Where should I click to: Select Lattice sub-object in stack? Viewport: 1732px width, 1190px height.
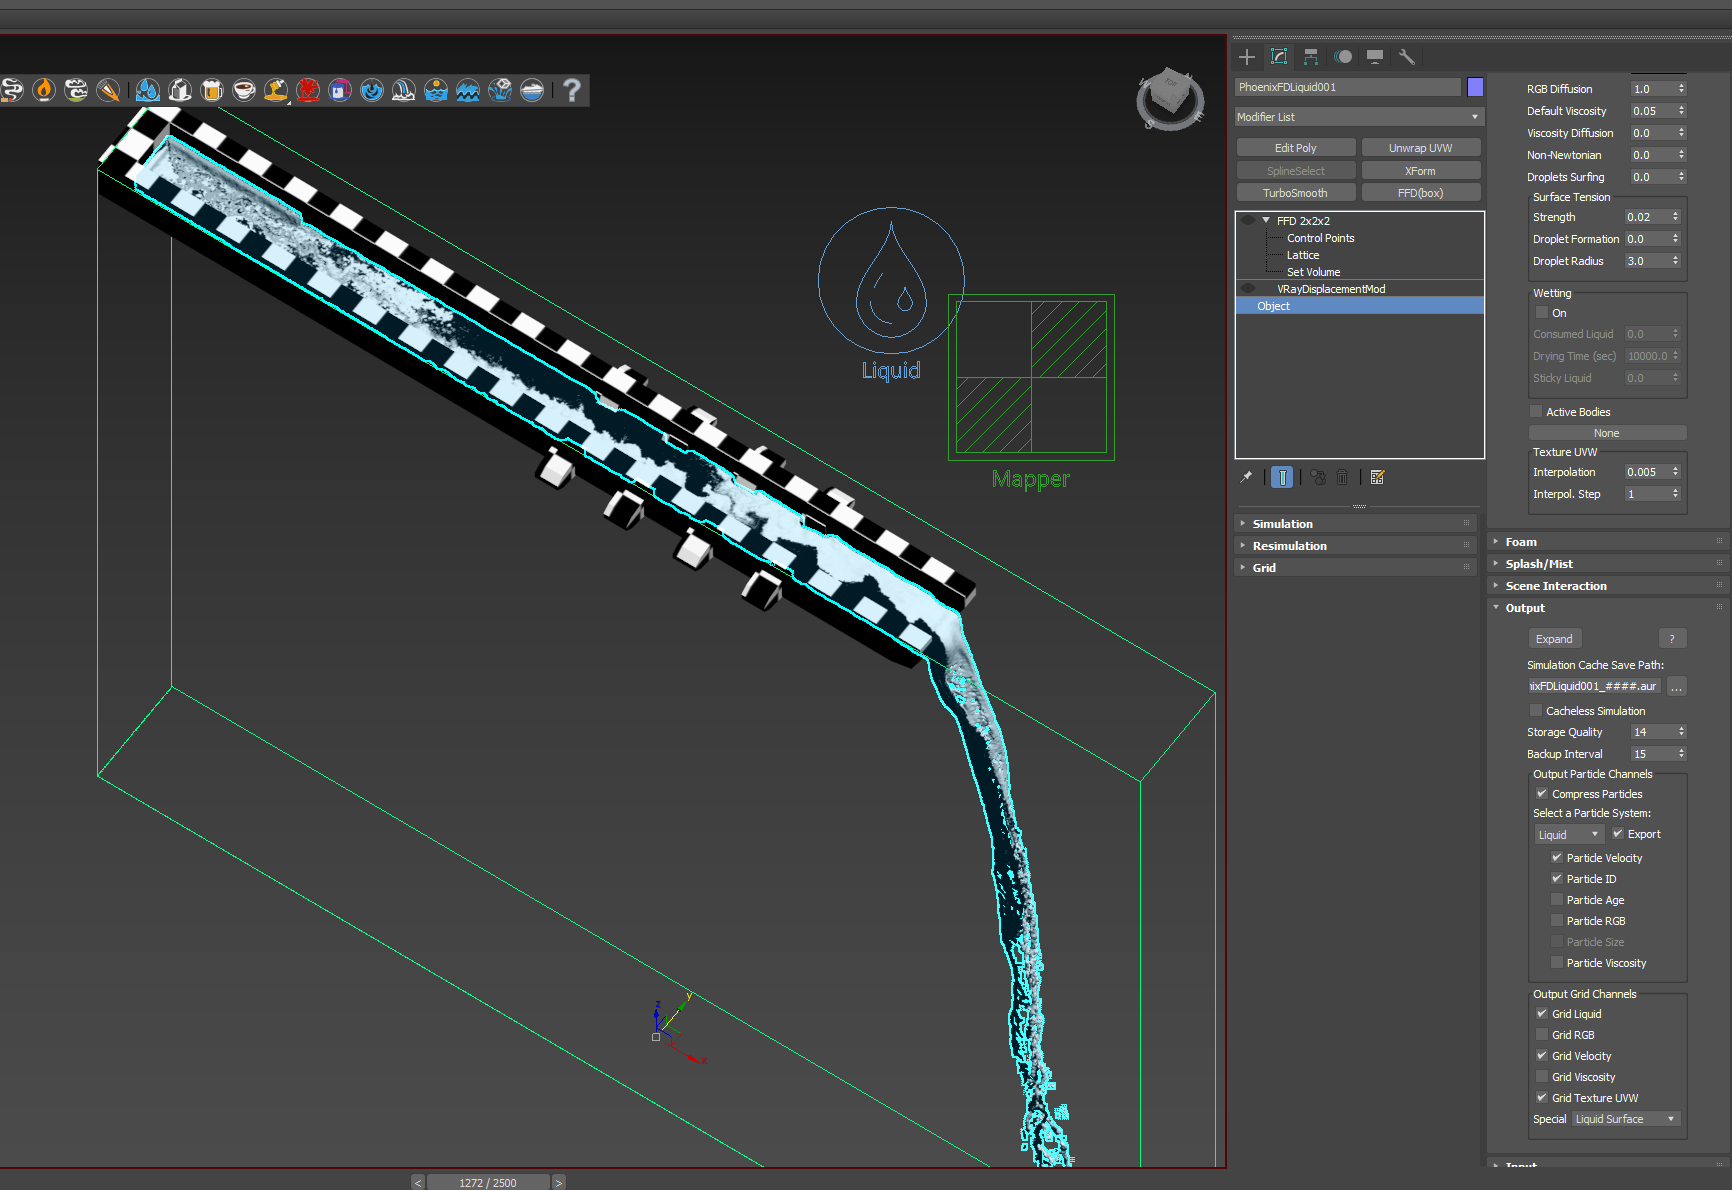pos(1302,255)
